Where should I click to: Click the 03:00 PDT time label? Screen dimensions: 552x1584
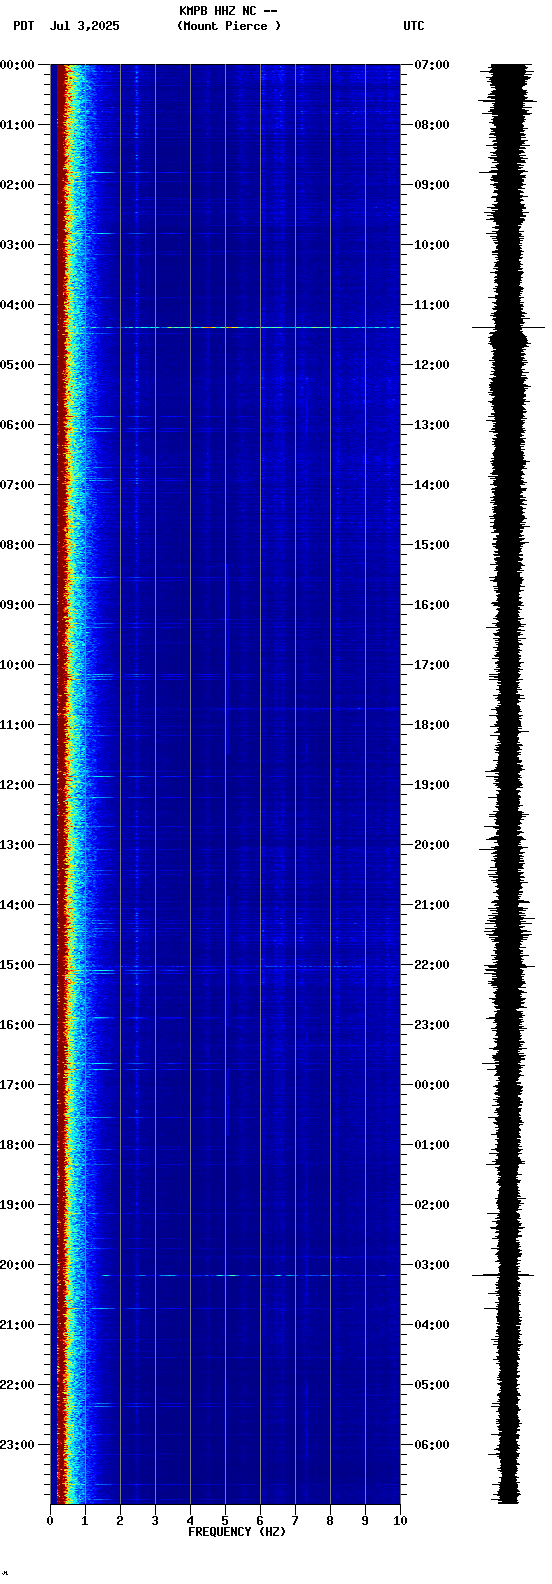[18, 245]
